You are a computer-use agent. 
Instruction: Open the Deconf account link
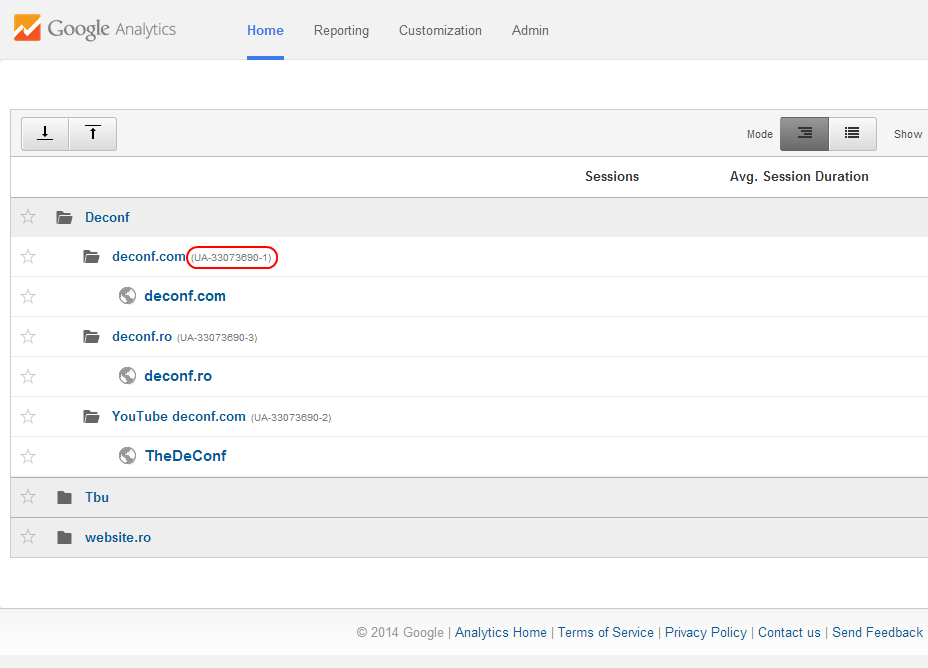(107, 217)
